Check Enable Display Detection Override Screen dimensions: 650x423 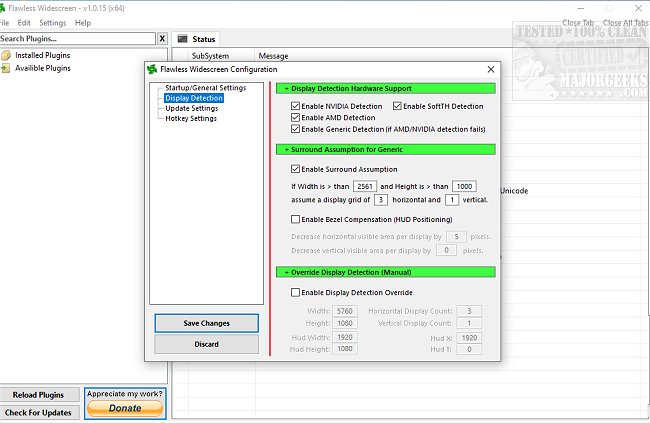click(x=295, y=292)
